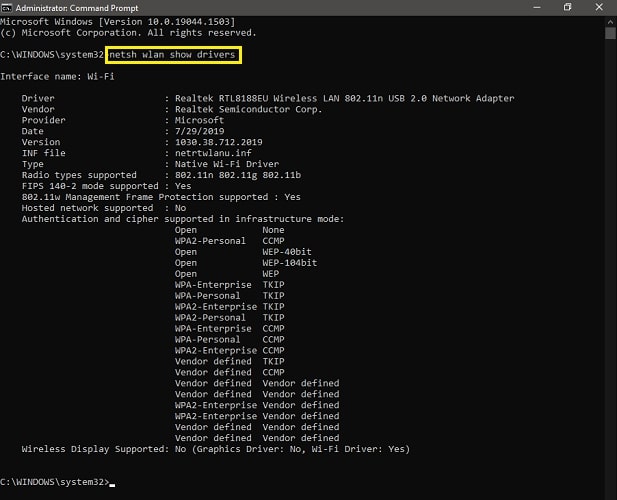The width and height of the screenshot is (617, 500).
Task: Click 'Hosted network supported' line
Action: coord(104,208)
